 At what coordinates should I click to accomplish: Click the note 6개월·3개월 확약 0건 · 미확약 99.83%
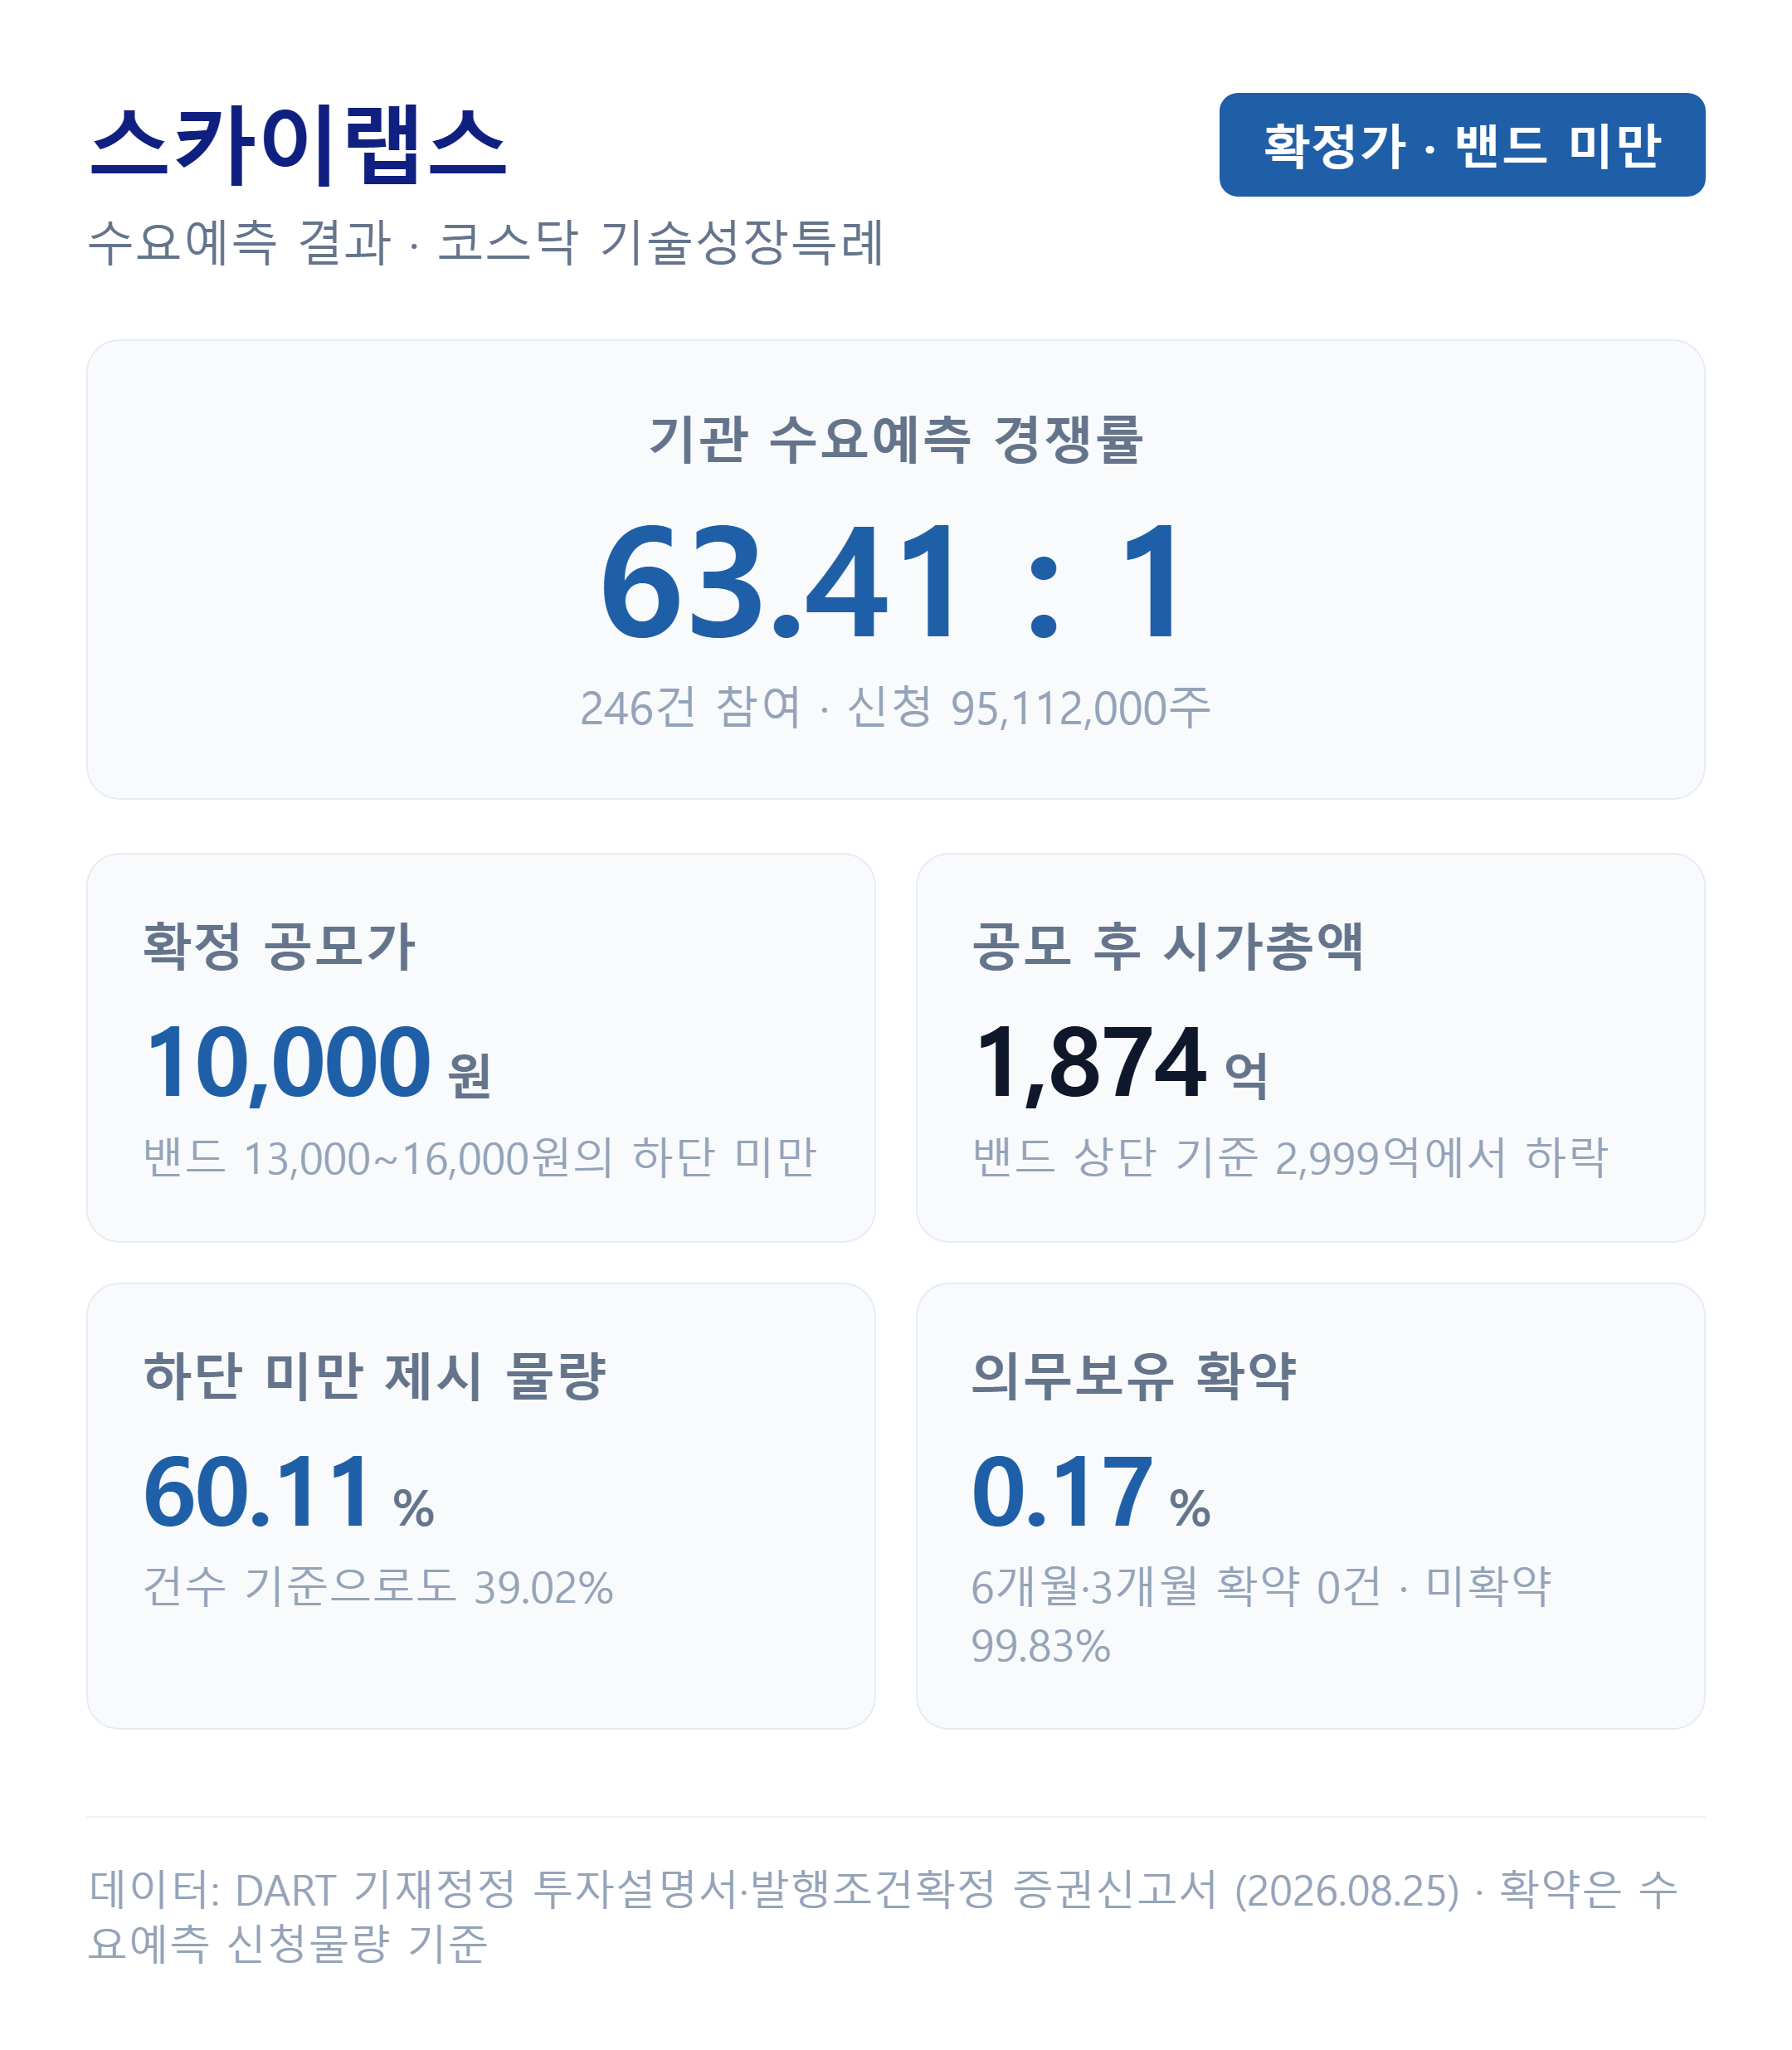point(1261,1616)
